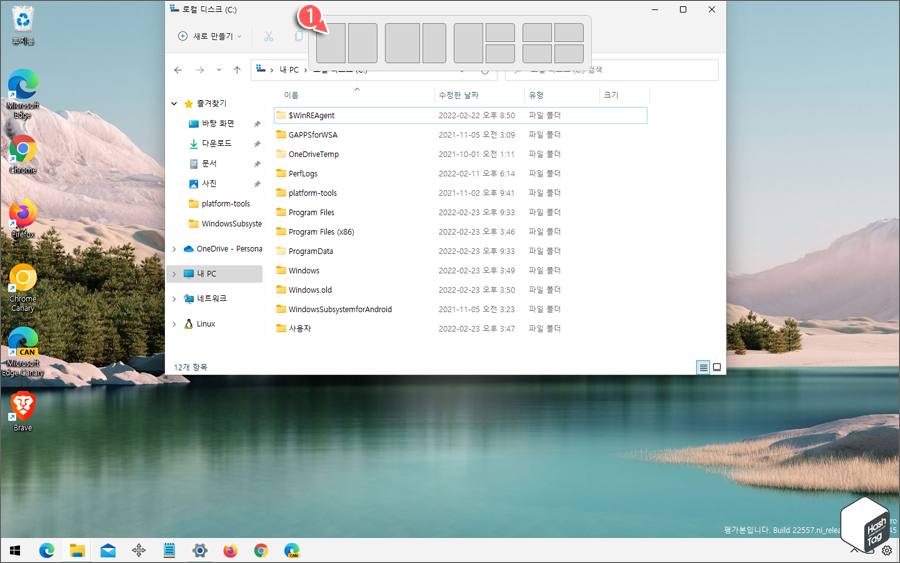Snap window to wide left zone of uneven layout
900x563 pixels.
402,43
